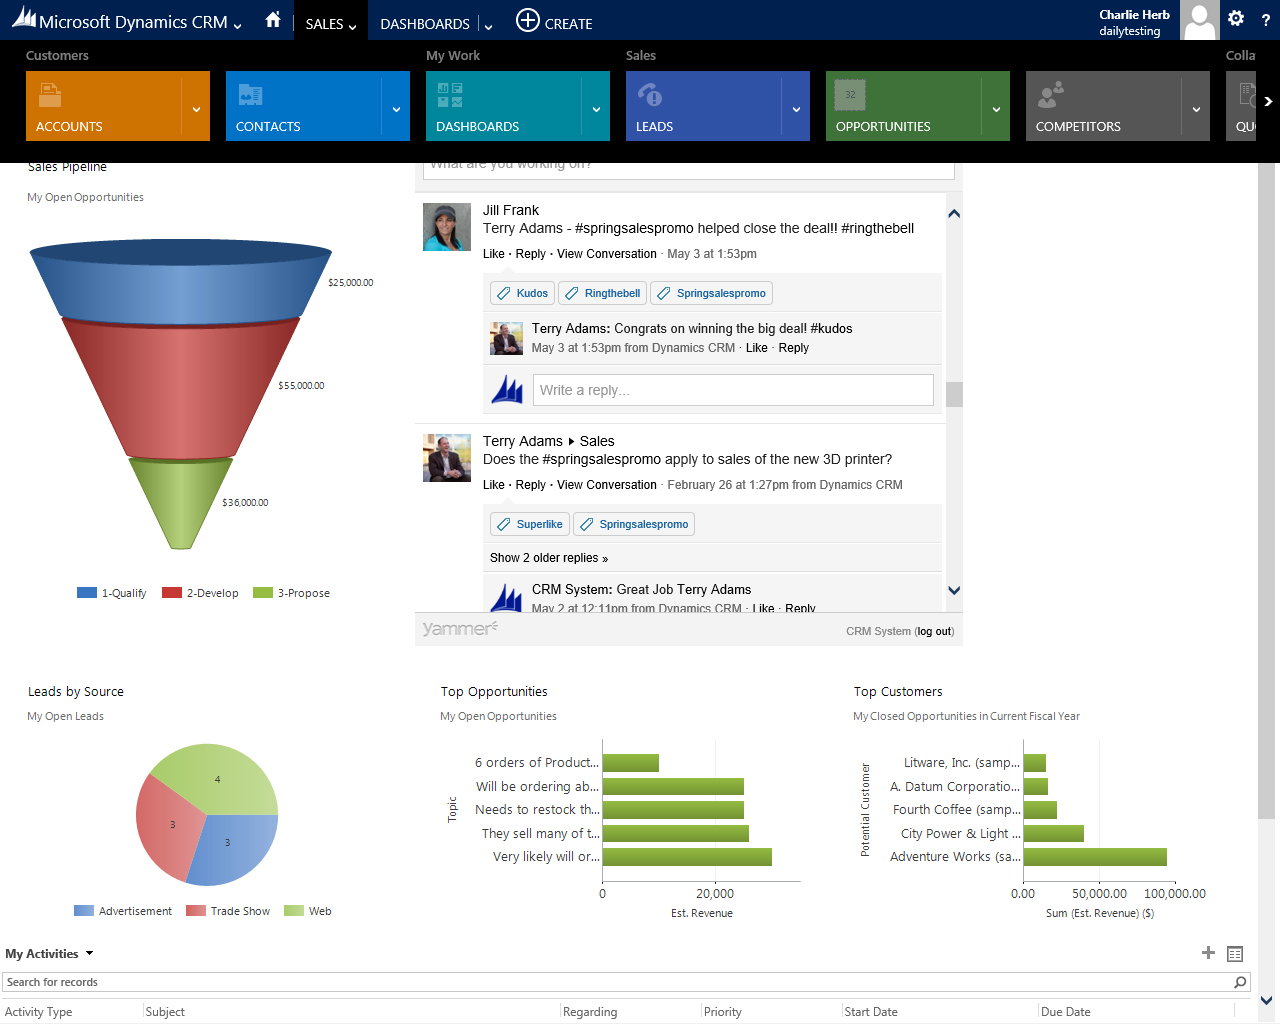Click the 1-Qualify legend swatch
Image resolution: width=1280 pixels, height=1024 pixels.
point(87,593)
